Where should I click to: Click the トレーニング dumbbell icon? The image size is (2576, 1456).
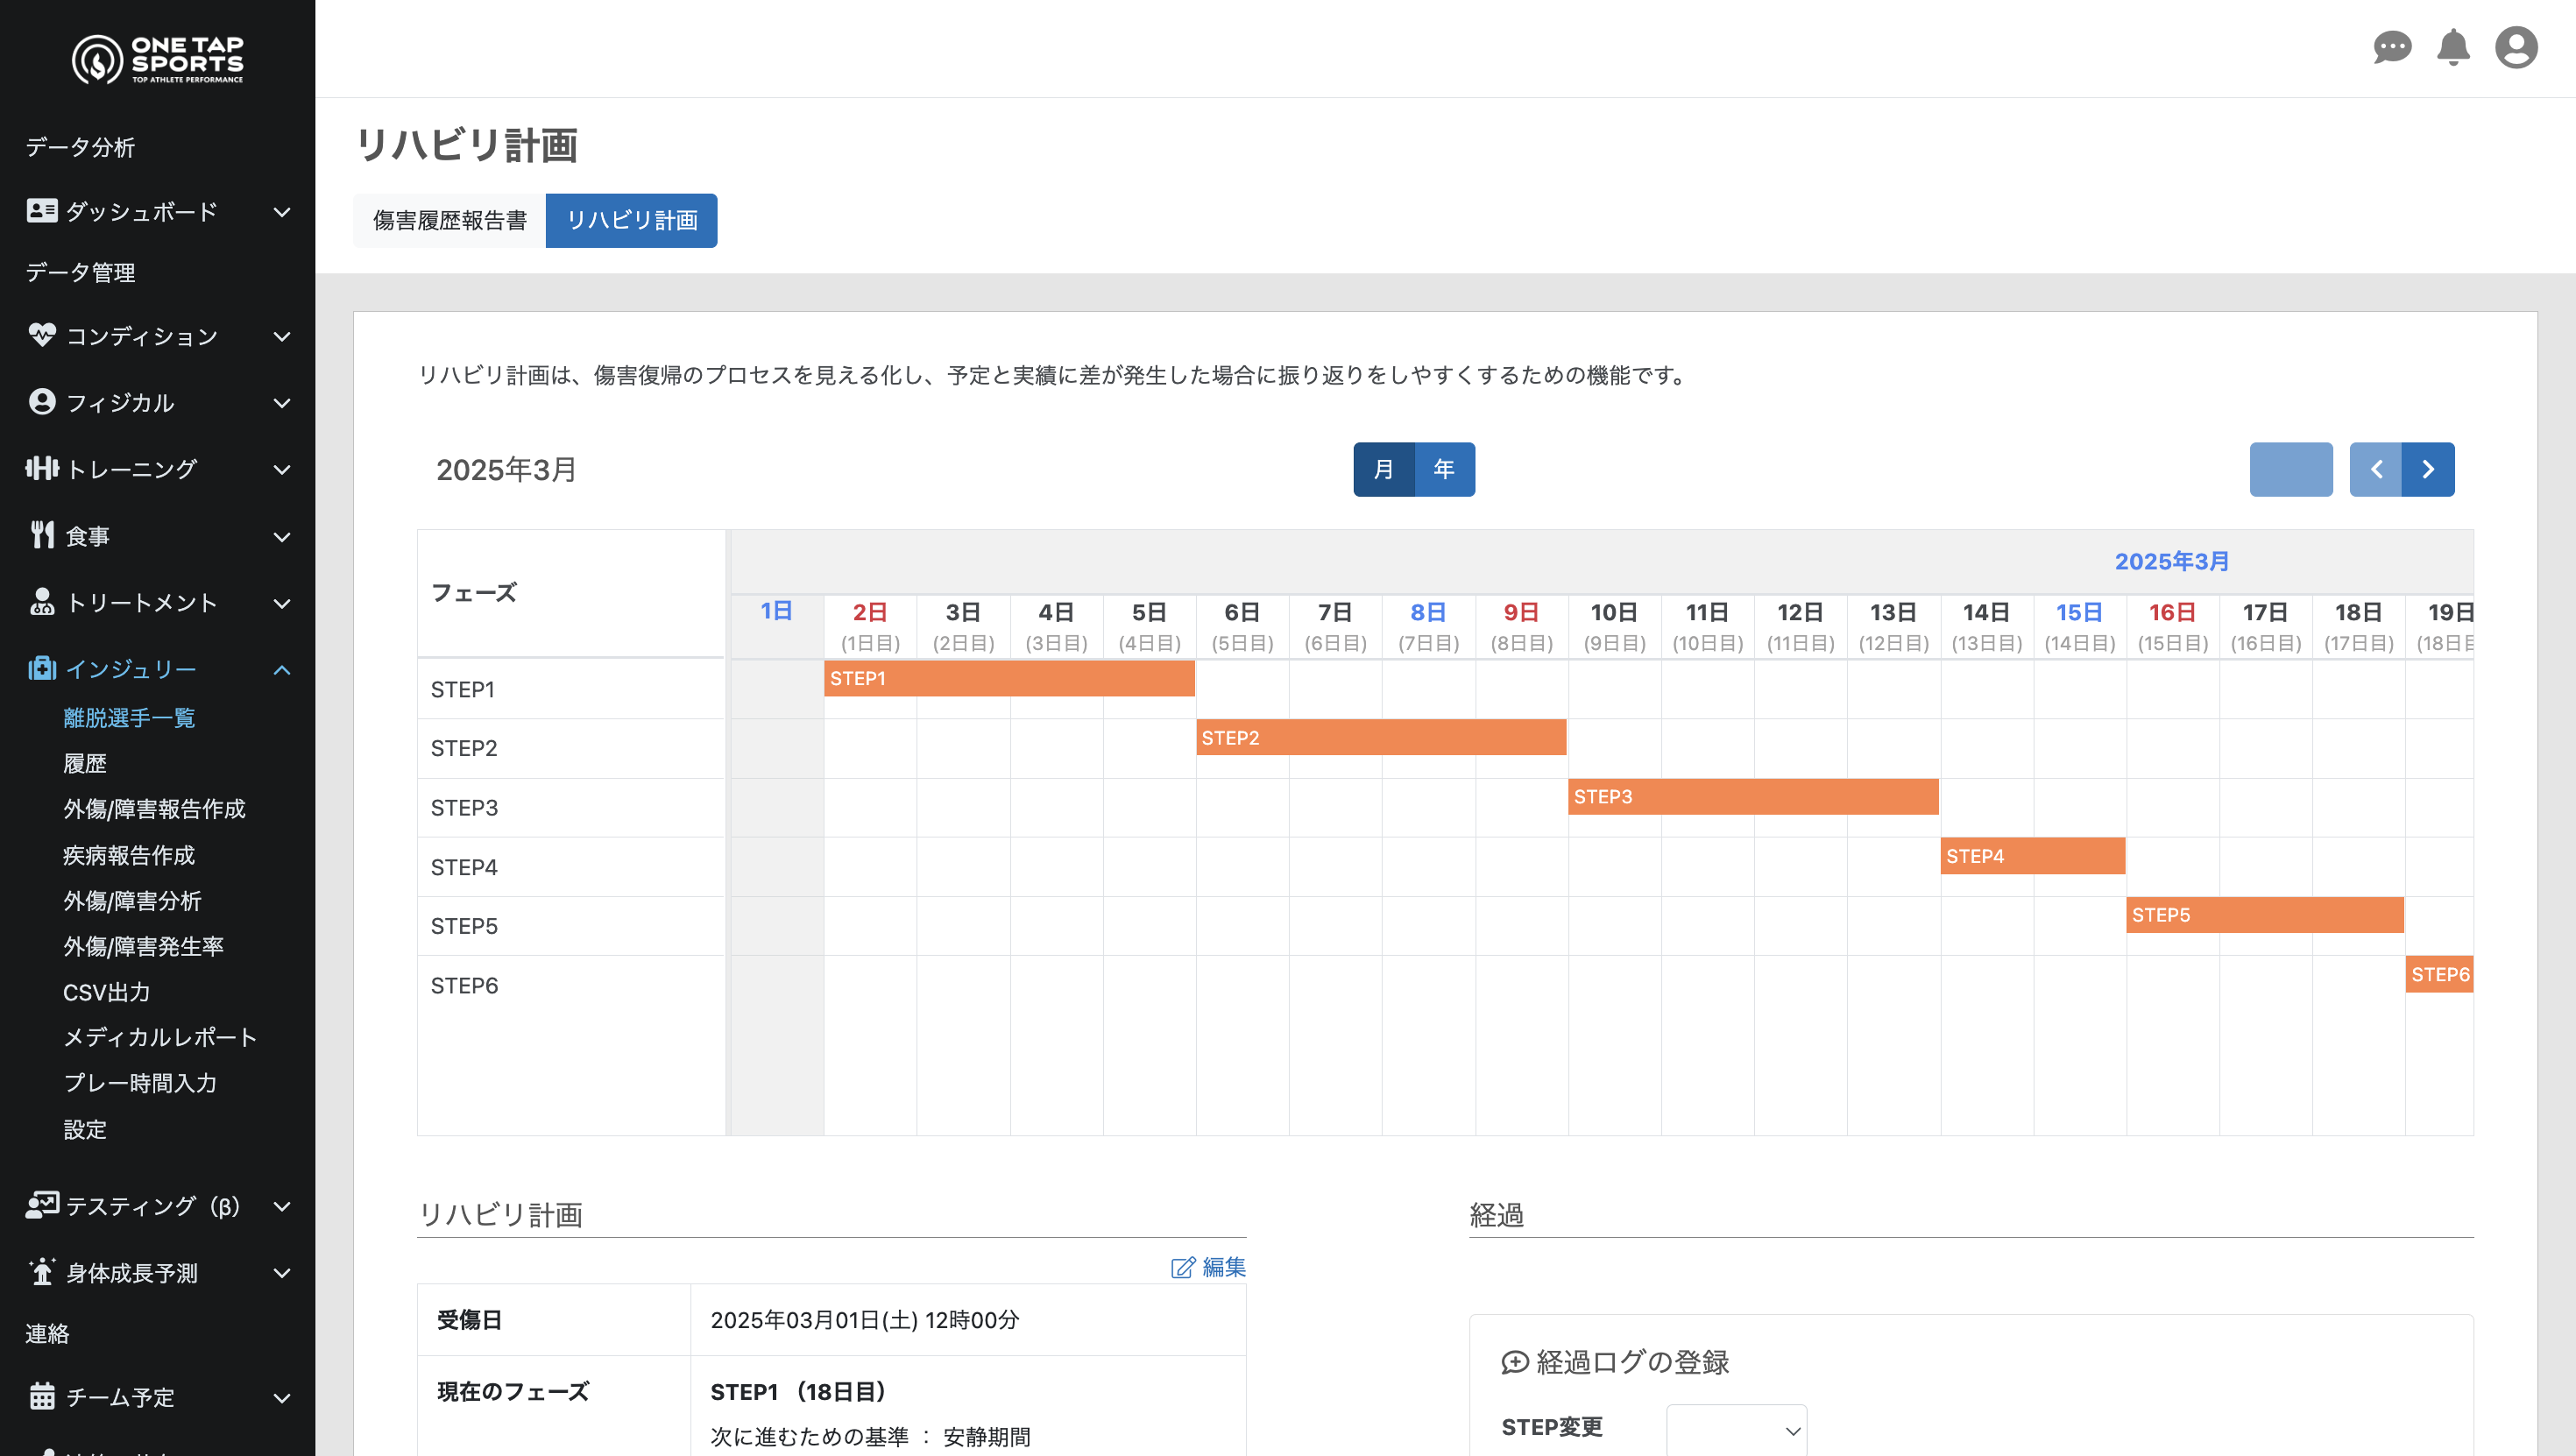coord(42,468)
